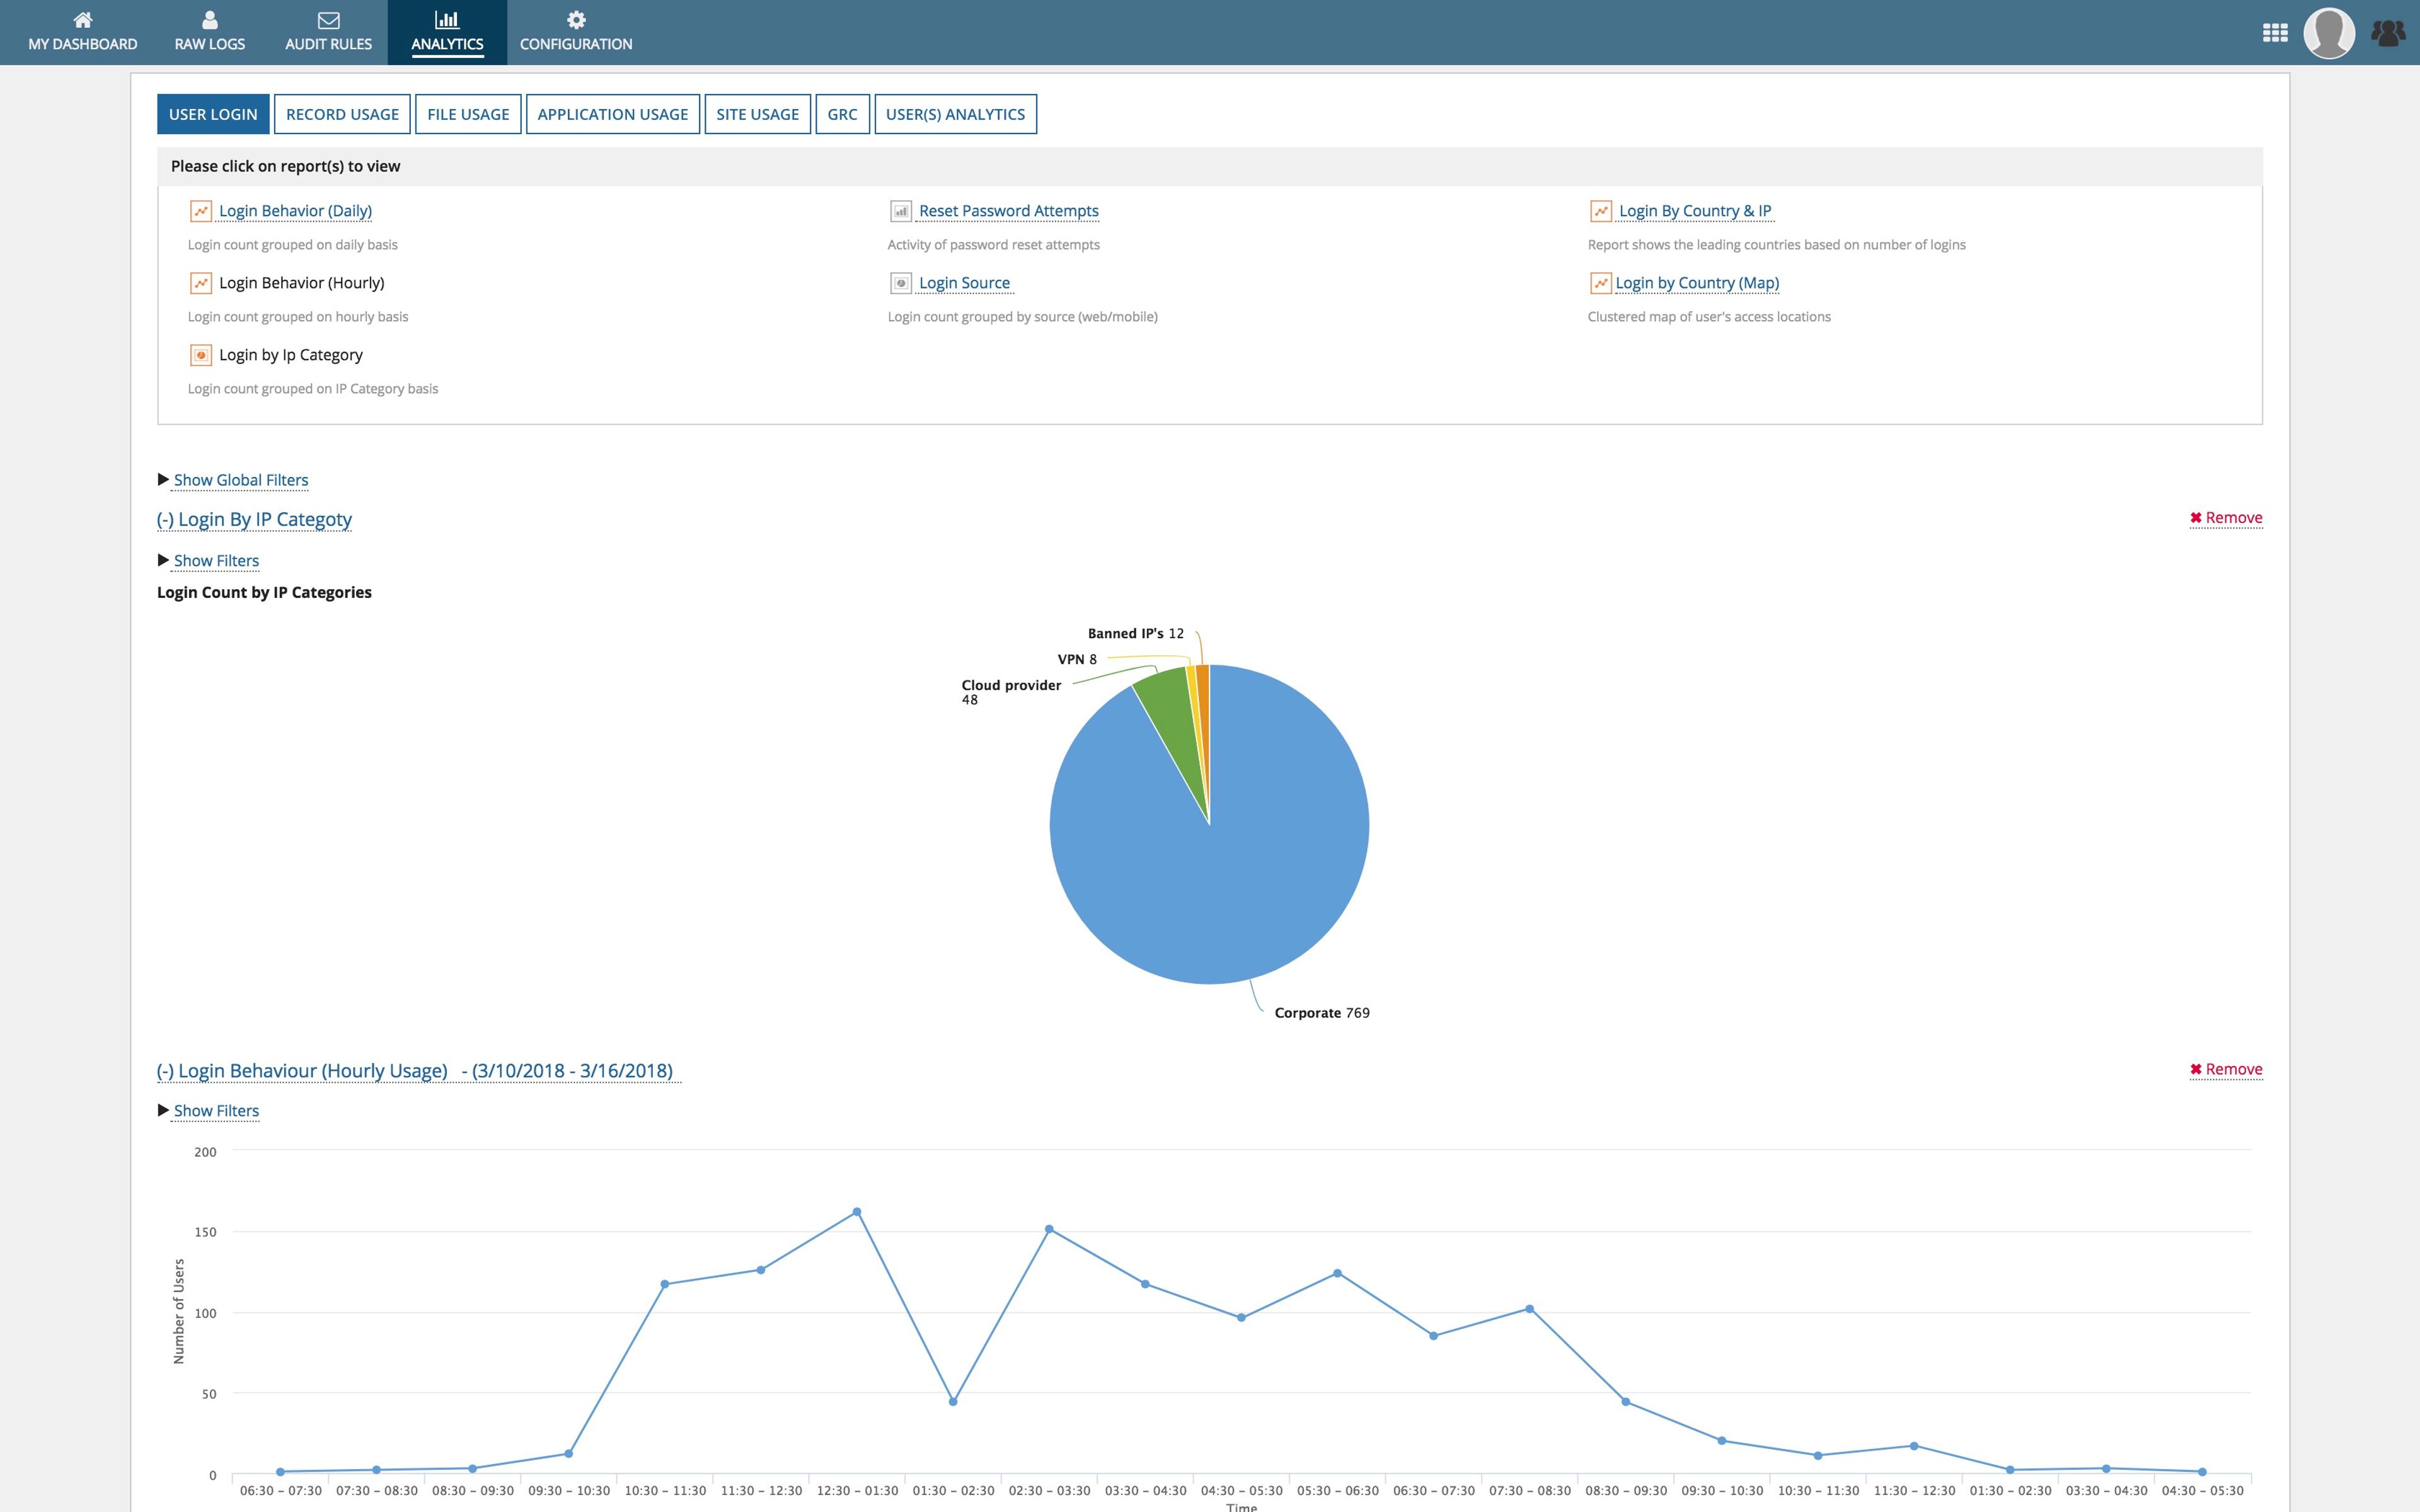Click the Login by Country (Map) icon
2420x1512 pixels.
click(x=1601, y=283)
